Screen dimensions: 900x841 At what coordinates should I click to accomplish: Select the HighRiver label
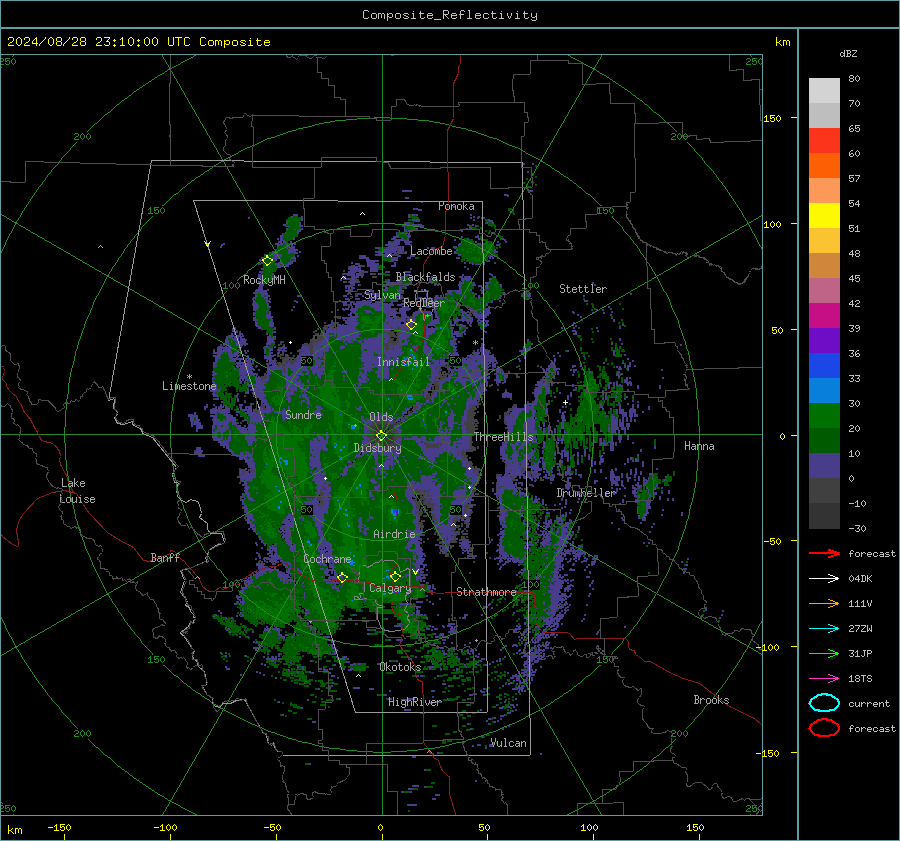tap(414, 702)
